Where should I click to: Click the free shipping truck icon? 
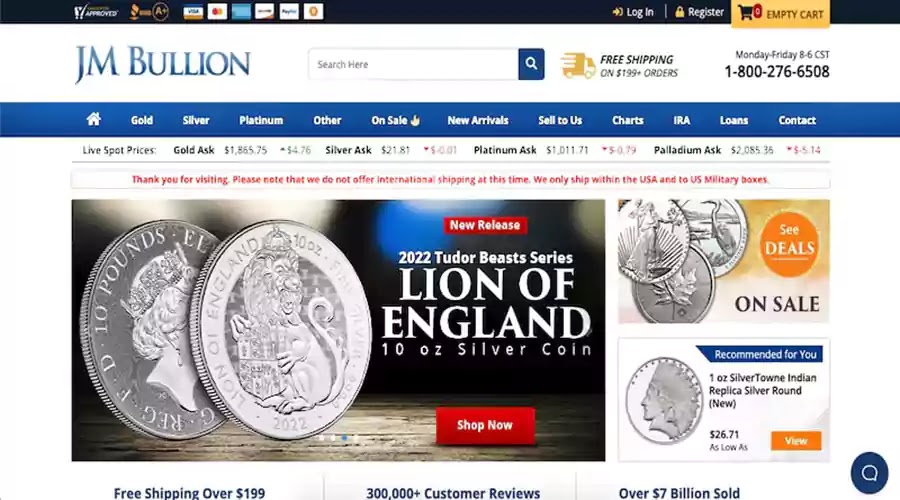pyautogui.click(x=577, y=65)
